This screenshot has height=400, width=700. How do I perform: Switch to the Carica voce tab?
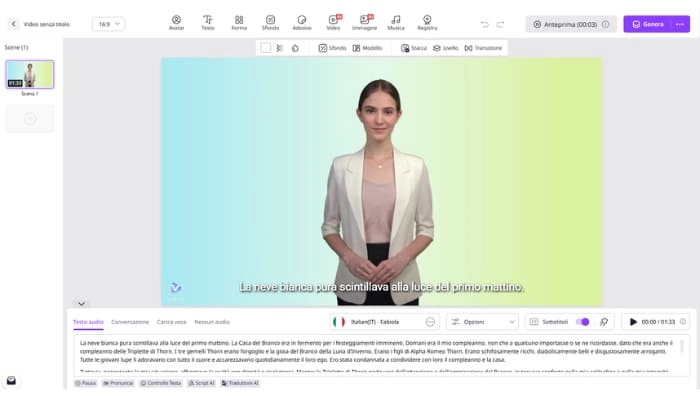pyautogui.click(x=171, y=322)
